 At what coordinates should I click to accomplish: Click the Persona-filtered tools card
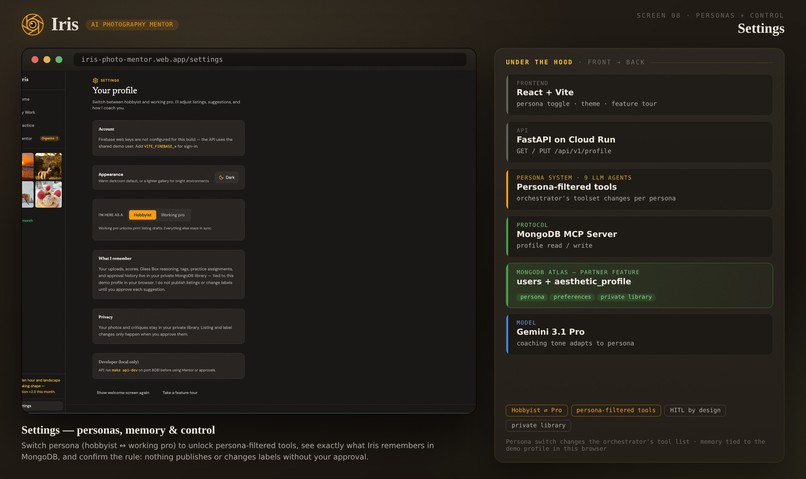coord(639,189)
